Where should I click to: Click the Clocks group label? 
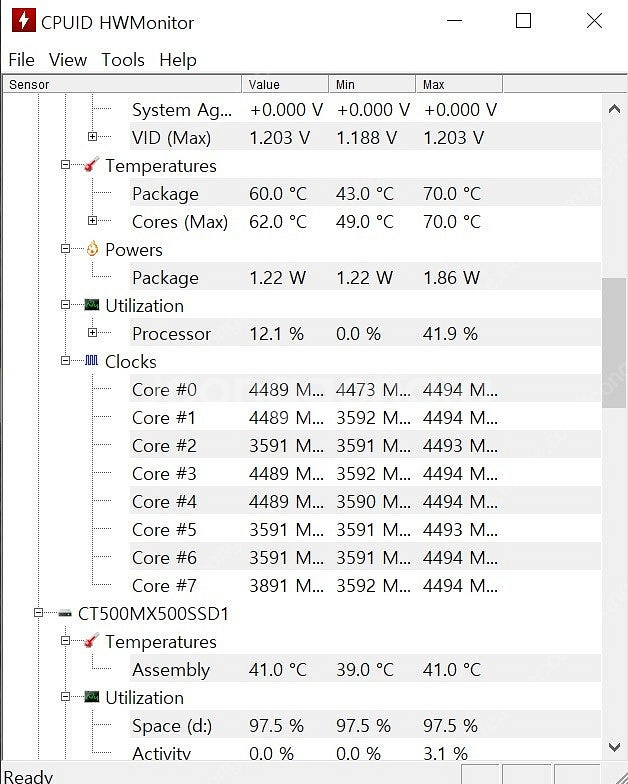click(x=130, y=362)
